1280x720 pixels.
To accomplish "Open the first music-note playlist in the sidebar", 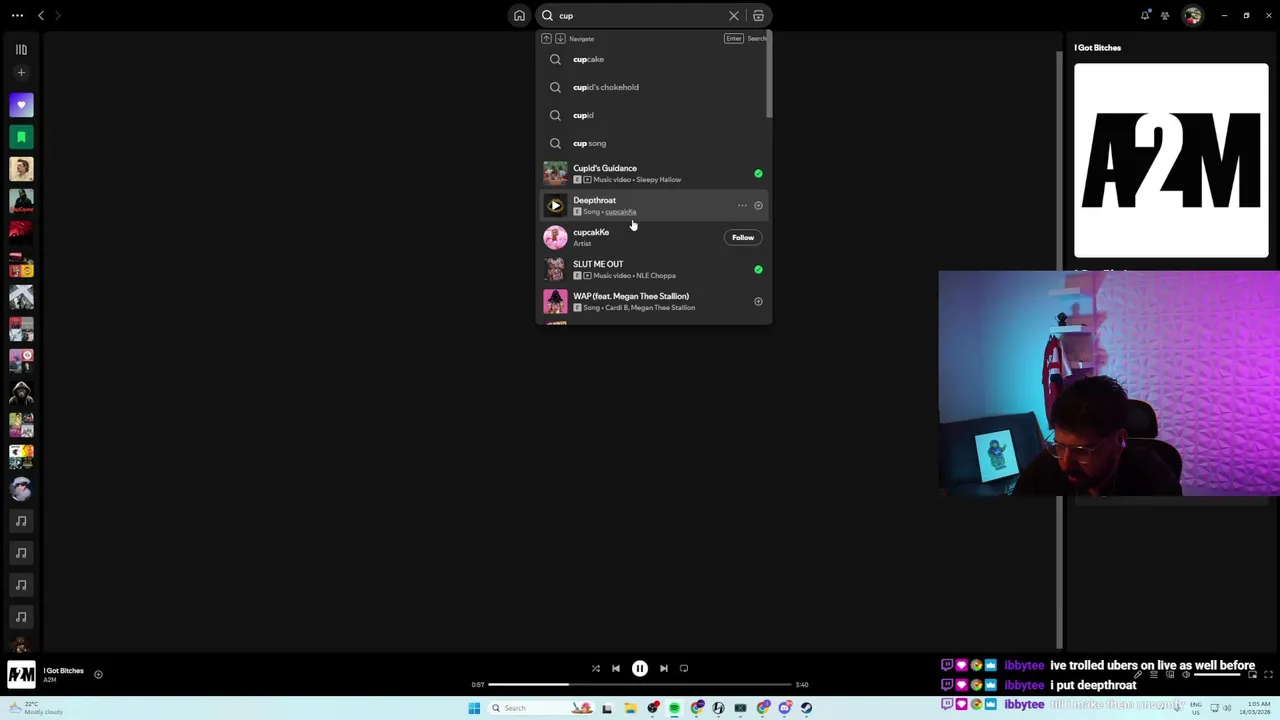I will point(21,521).
